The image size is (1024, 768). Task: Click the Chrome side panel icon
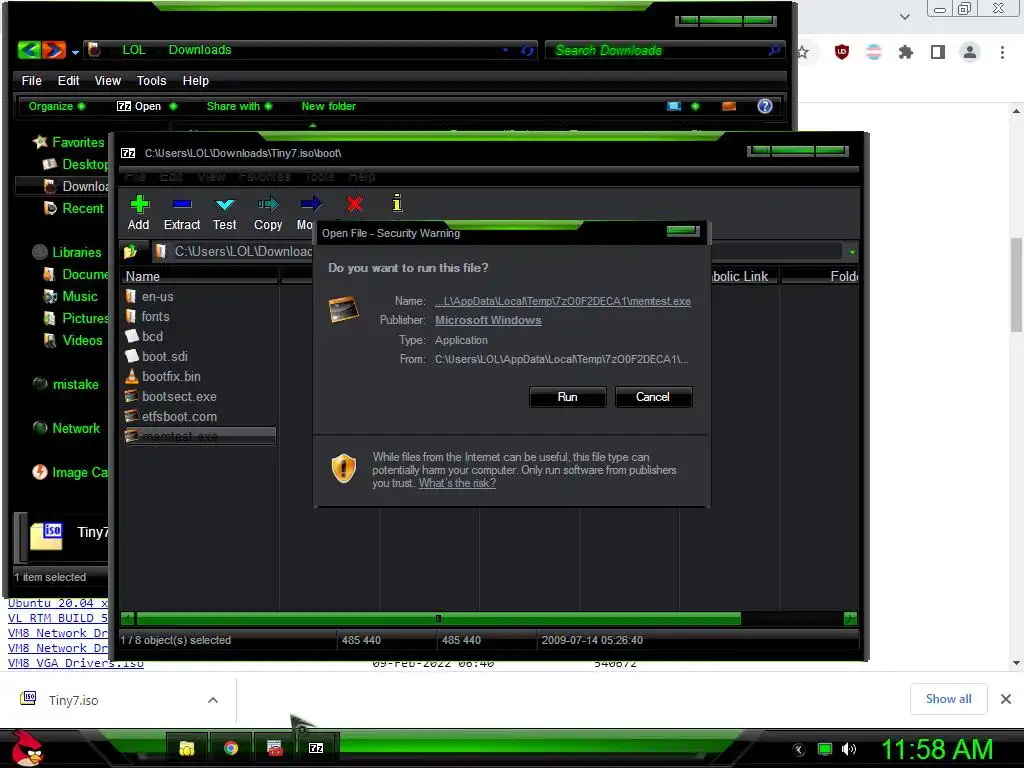point(938,52)
